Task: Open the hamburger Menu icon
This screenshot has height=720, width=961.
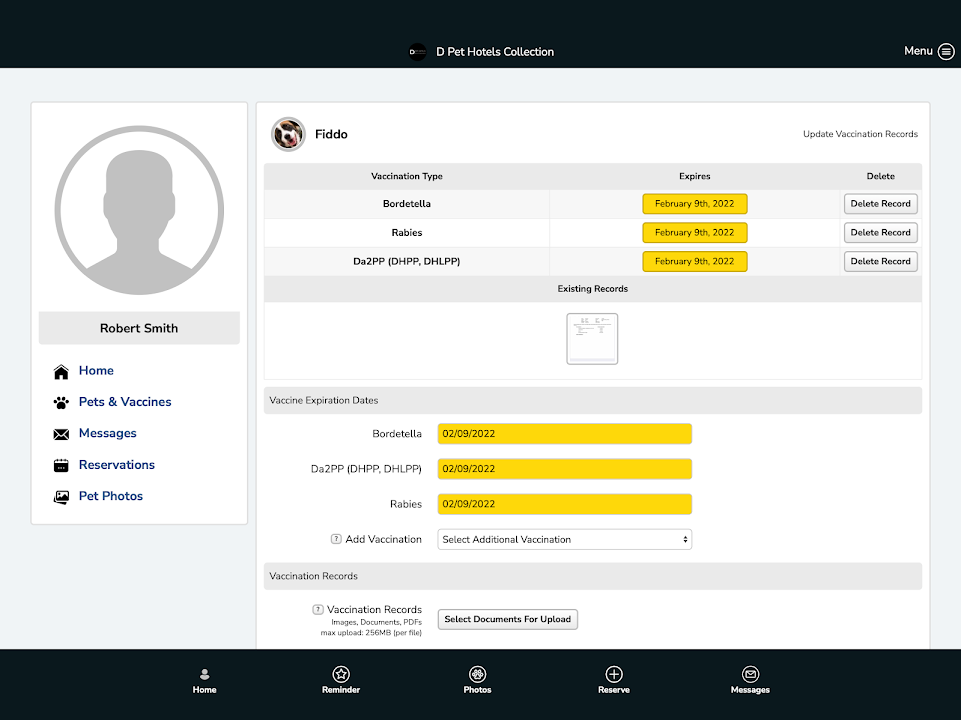Action: (x=946, y=52)
